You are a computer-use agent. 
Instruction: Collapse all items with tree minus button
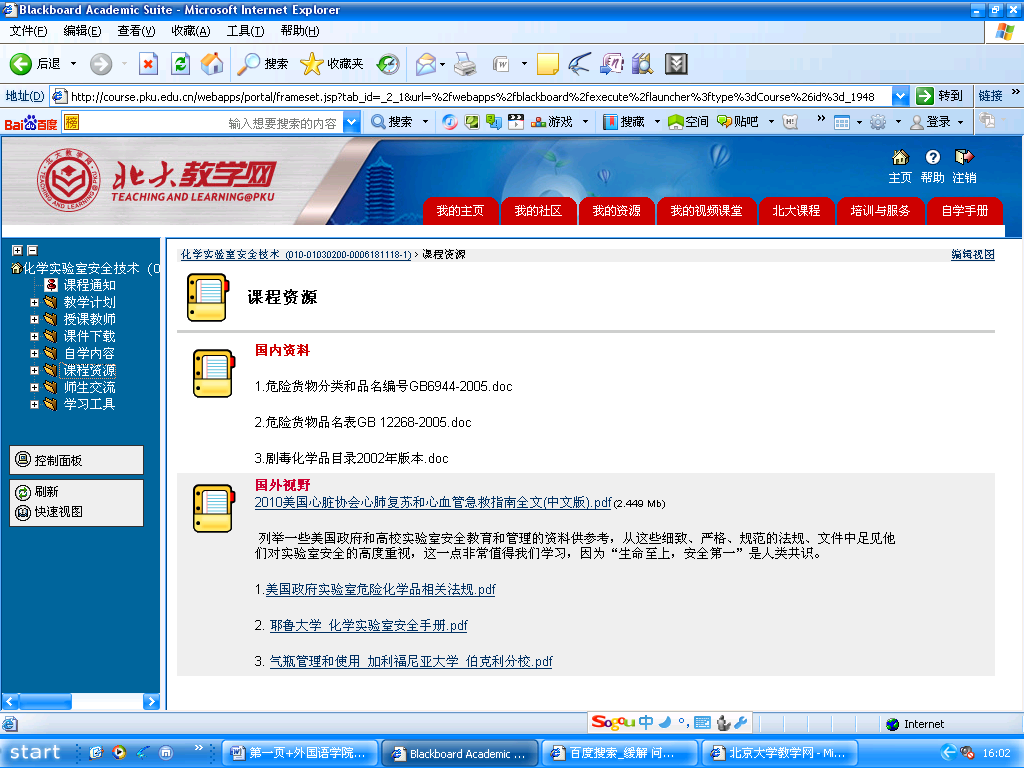tap(32, 250)
